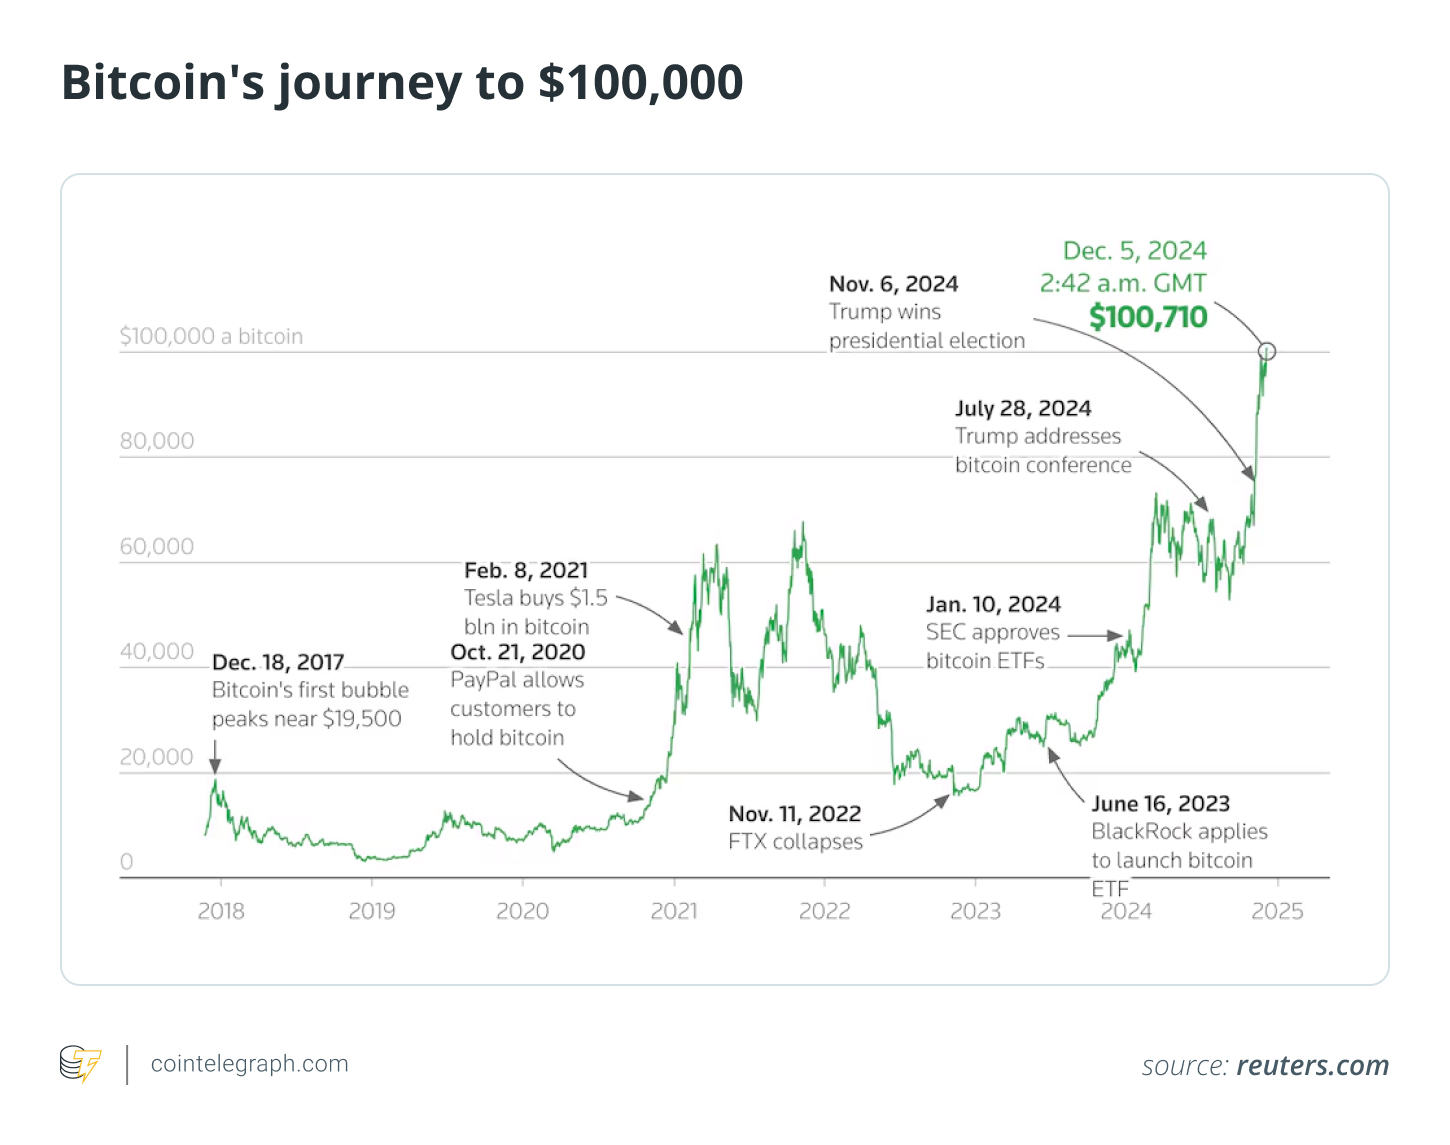Click the Nov. 11, 2022 FTX collapses note
The image size is (1450, 1145).
[795, 828]
